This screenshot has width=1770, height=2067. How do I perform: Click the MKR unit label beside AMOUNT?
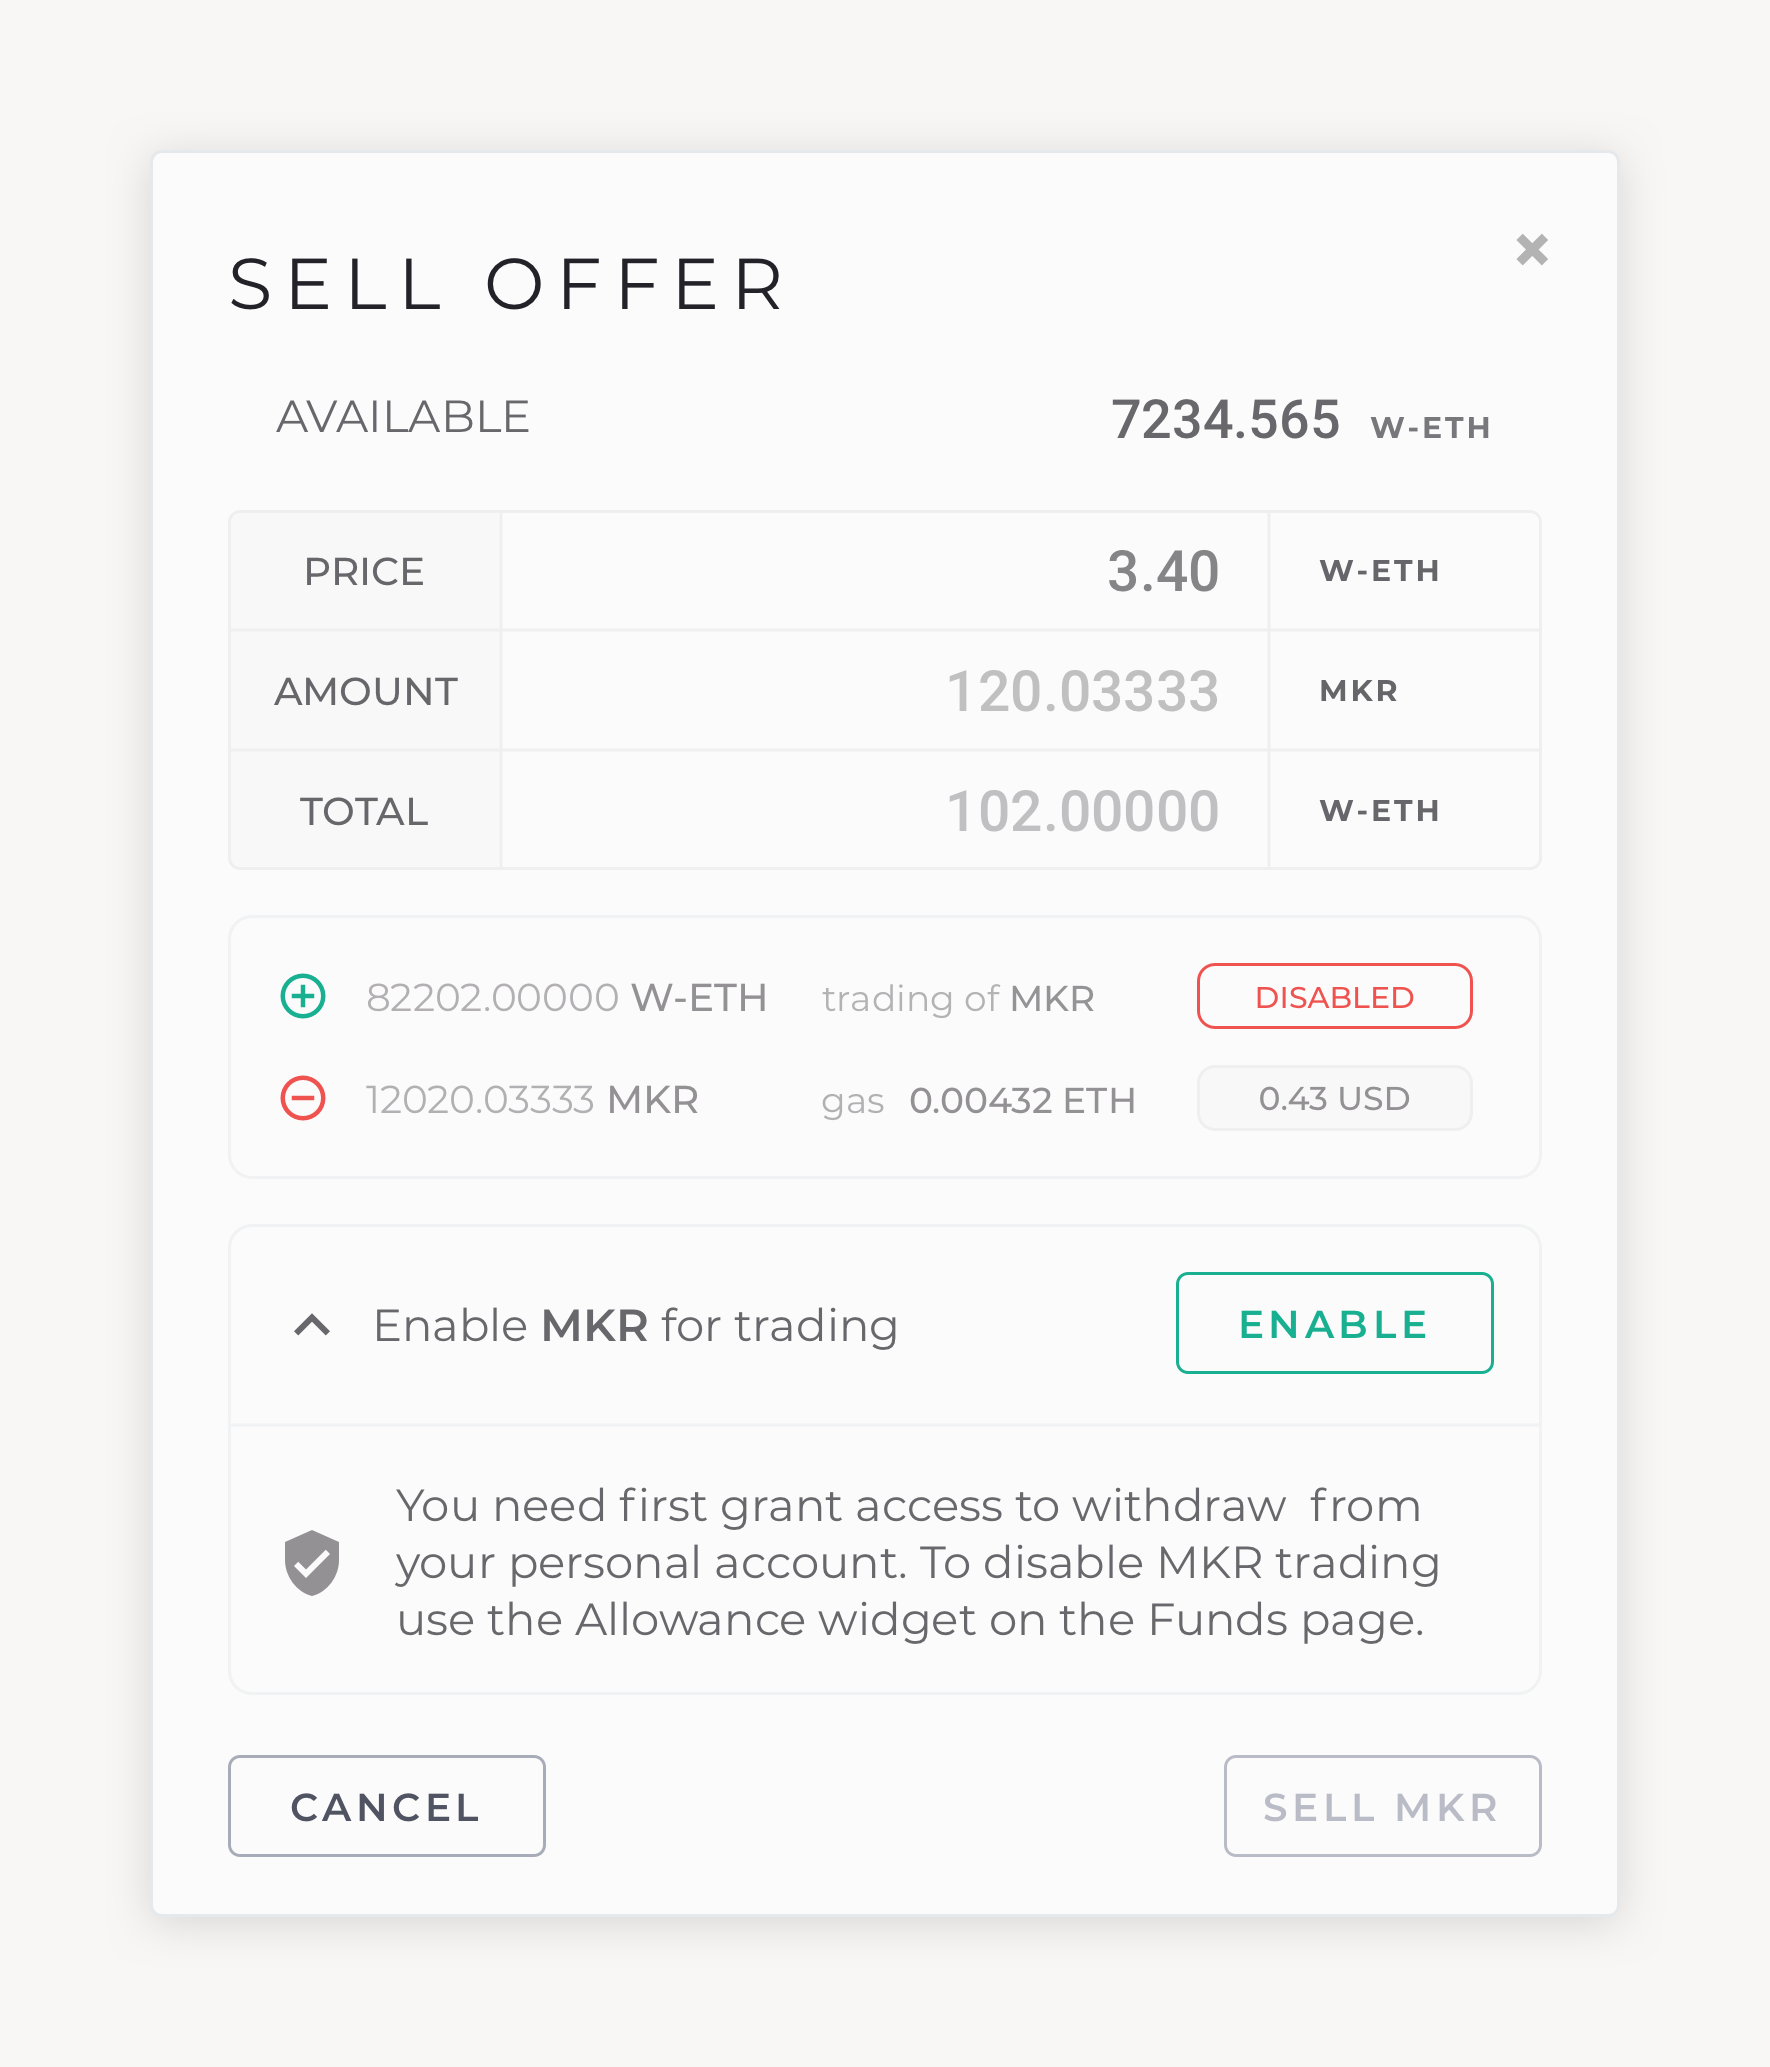(1357, 690)
